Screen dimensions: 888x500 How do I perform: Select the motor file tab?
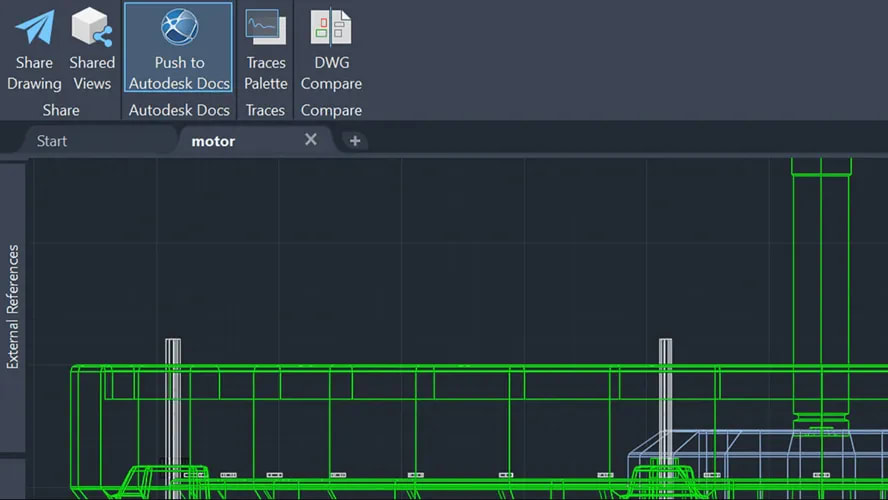coord(213,141)
